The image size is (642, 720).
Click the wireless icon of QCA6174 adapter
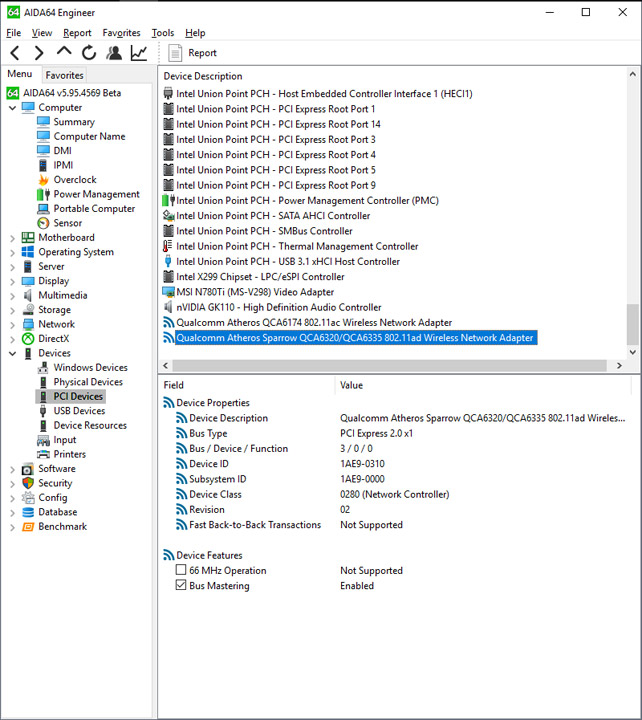[x=169, y=322]
